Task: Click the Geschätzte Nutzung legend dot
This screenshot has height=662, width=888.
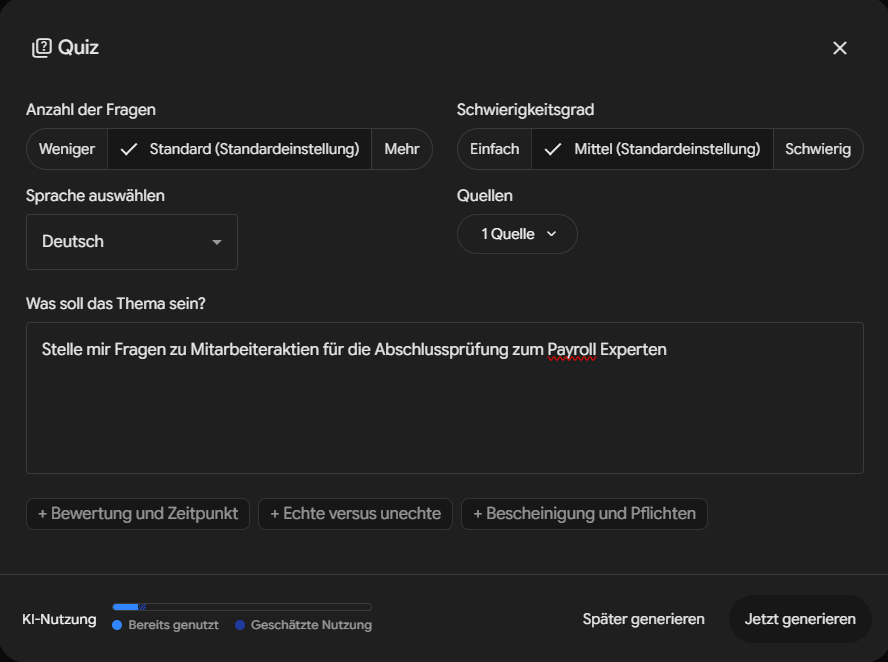Action: [240, 625]
